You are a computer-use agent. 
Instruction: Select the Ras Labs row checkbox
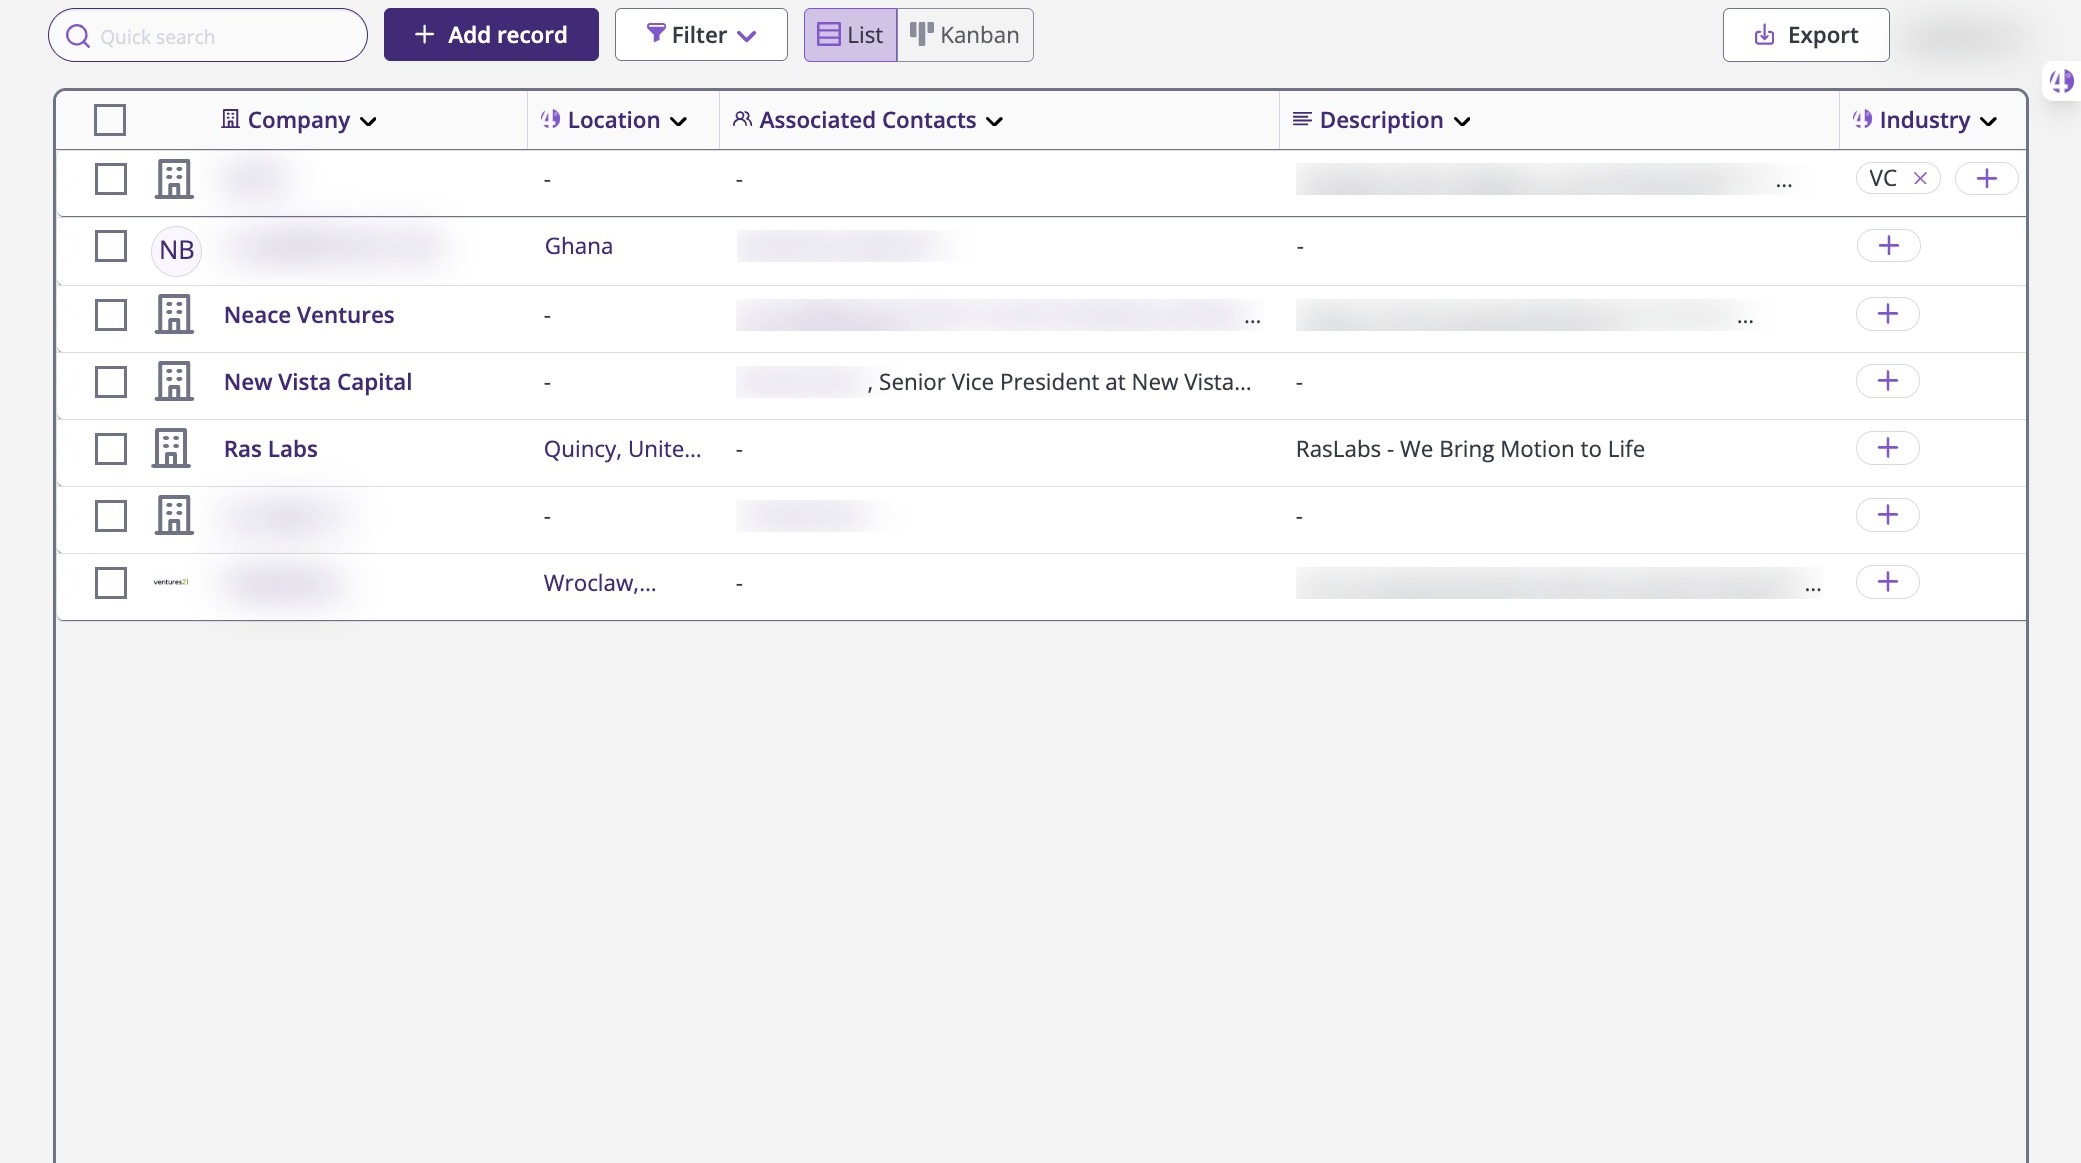(x=110, y=449)
